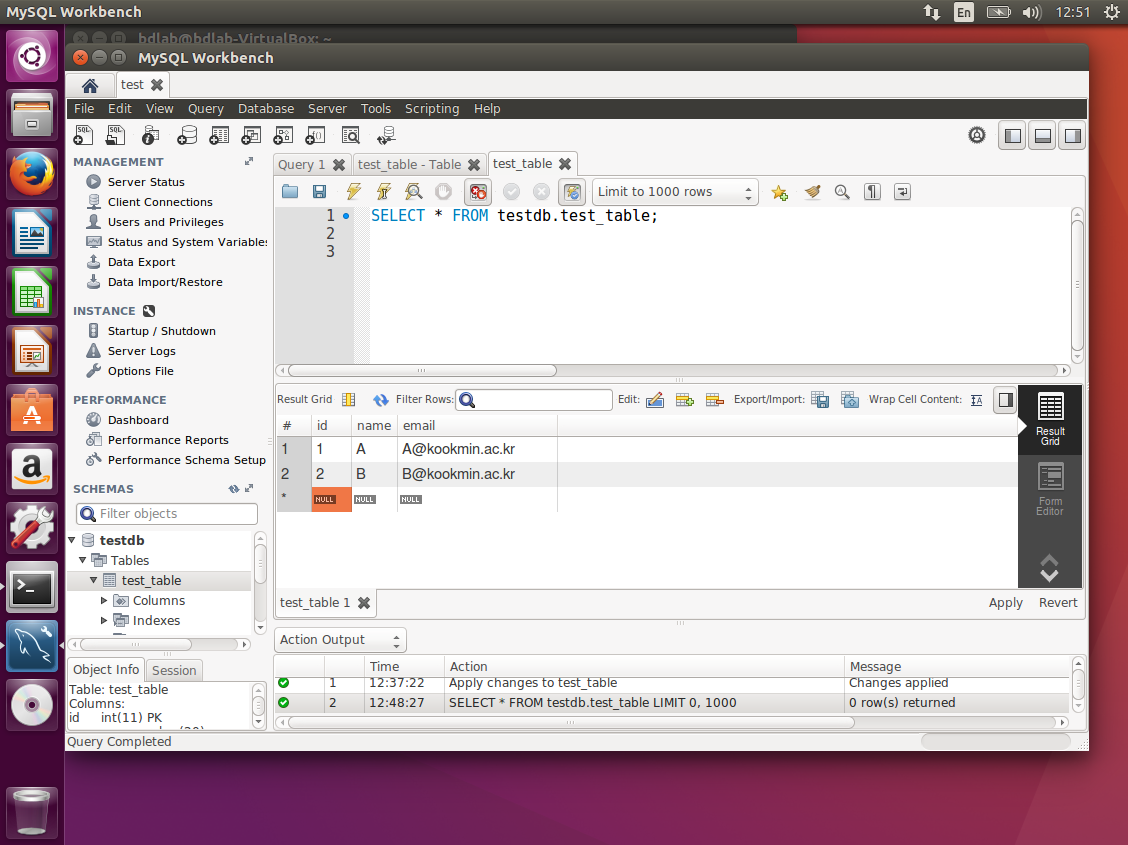
Task: Toggle left sidebar panel visibility
Action: pyautogui.click(x=1013, y=135)
